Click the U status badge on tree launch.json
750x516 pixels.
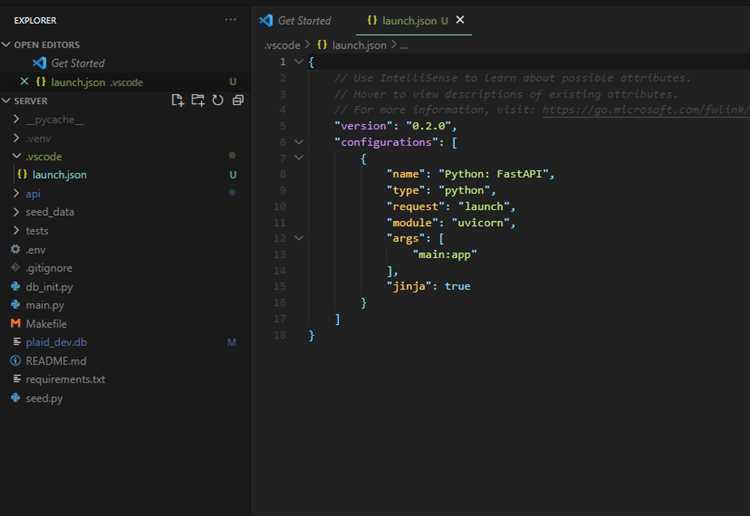point(233,175)
